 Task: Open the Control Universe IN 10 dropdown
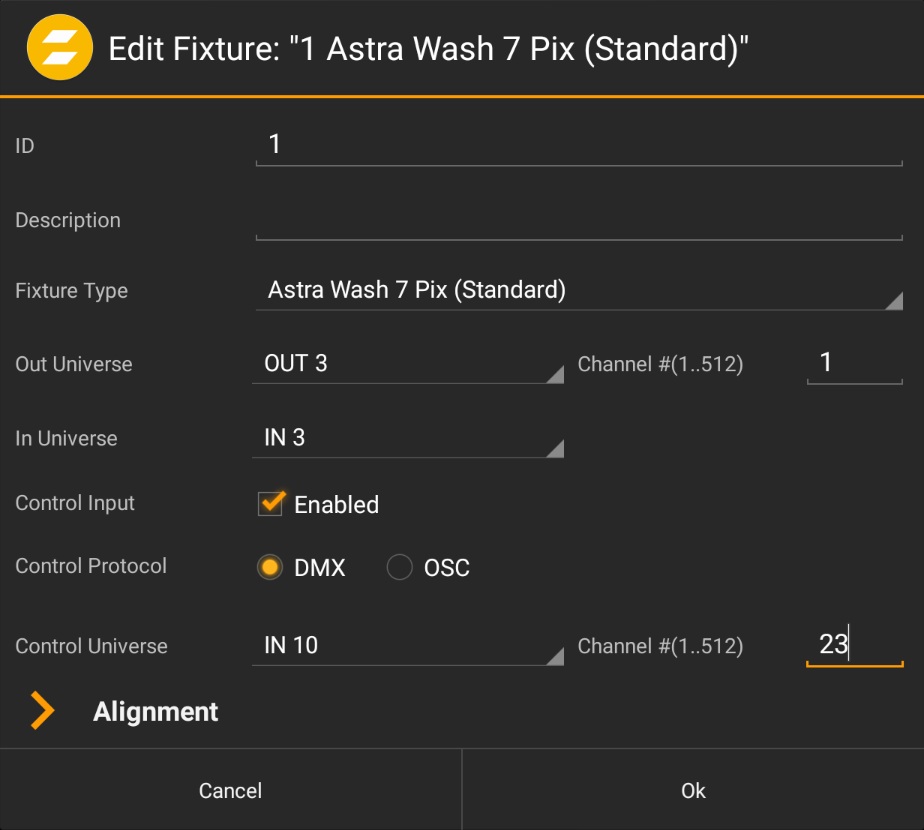407,646
